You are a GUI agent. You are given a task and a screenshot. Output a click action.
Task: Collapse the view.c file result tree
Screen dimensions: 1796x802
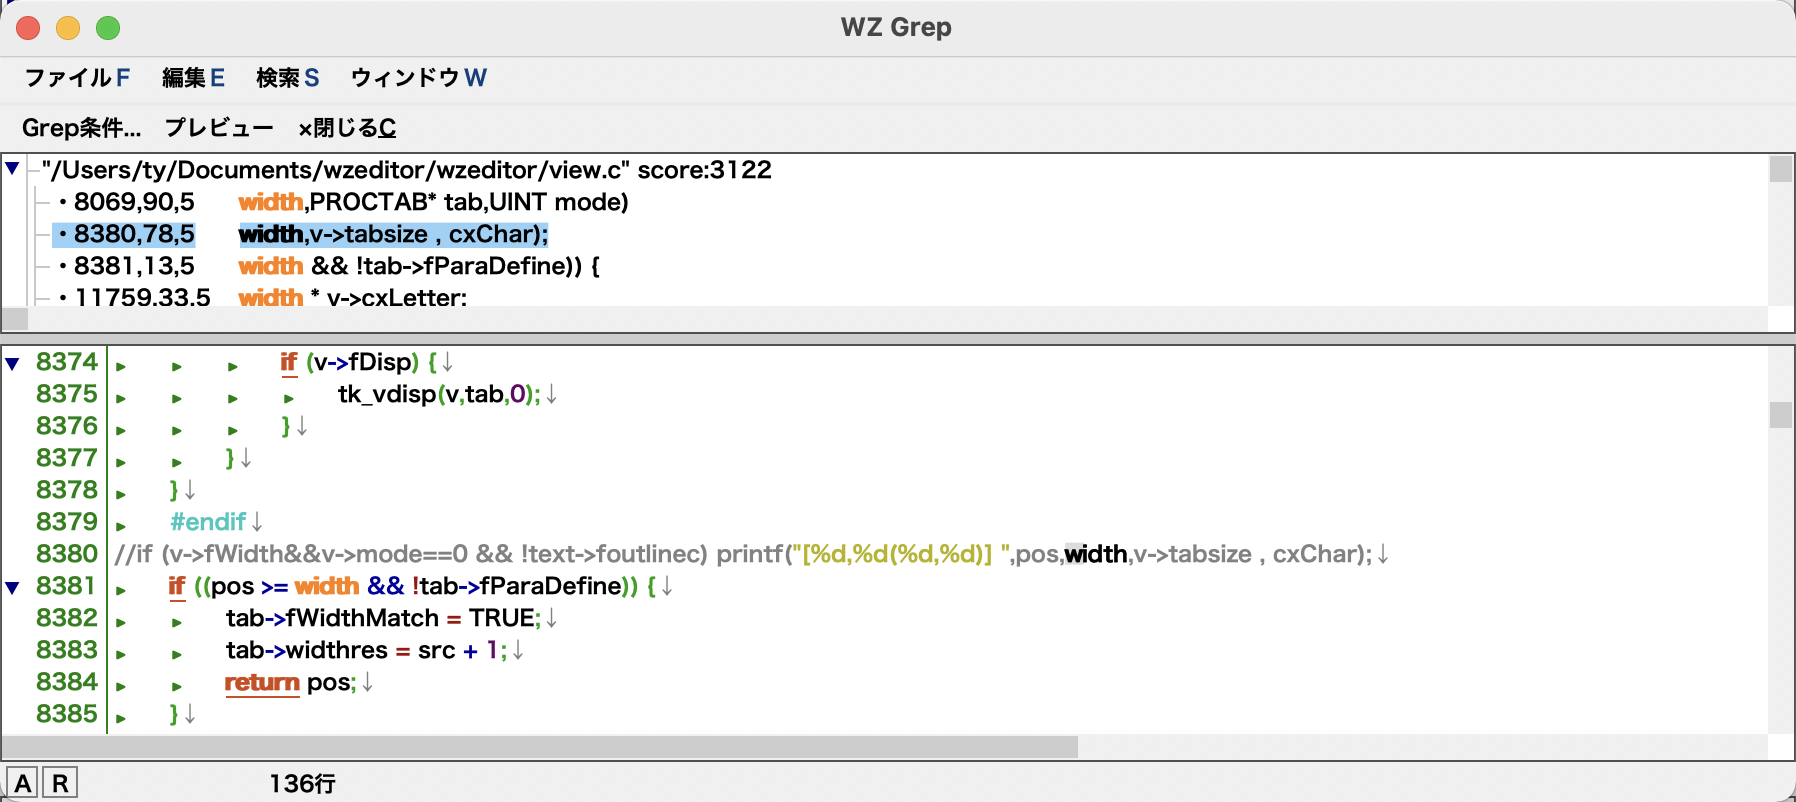[x=12, y=169]
